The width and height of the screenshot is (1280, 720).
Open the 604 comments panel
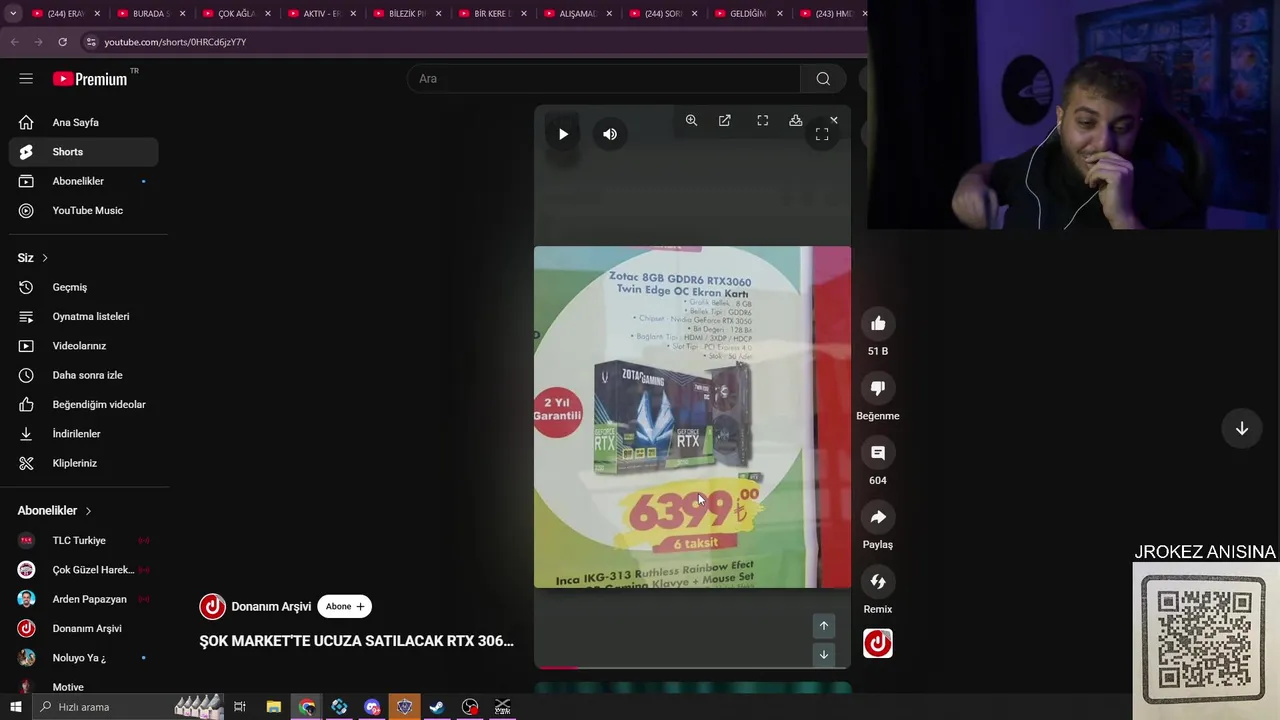(878, 453)
